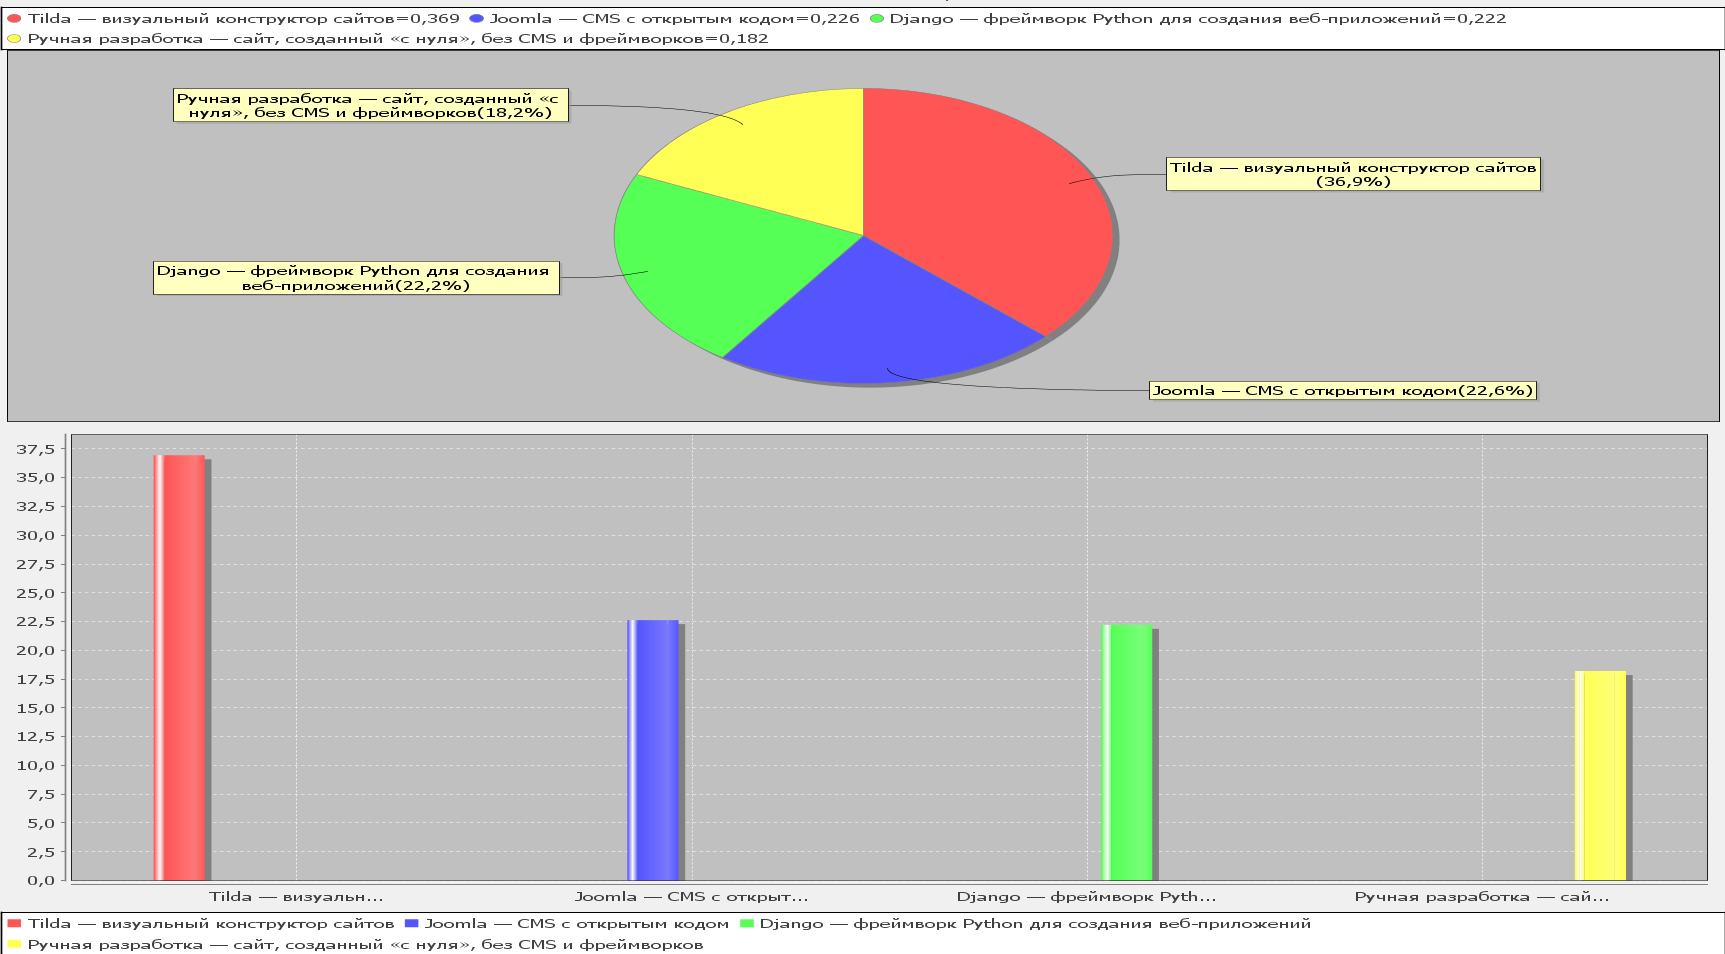Click the green Django circle in top legend
This screenshot has width=1725, height=954.
tap(876, 19)
